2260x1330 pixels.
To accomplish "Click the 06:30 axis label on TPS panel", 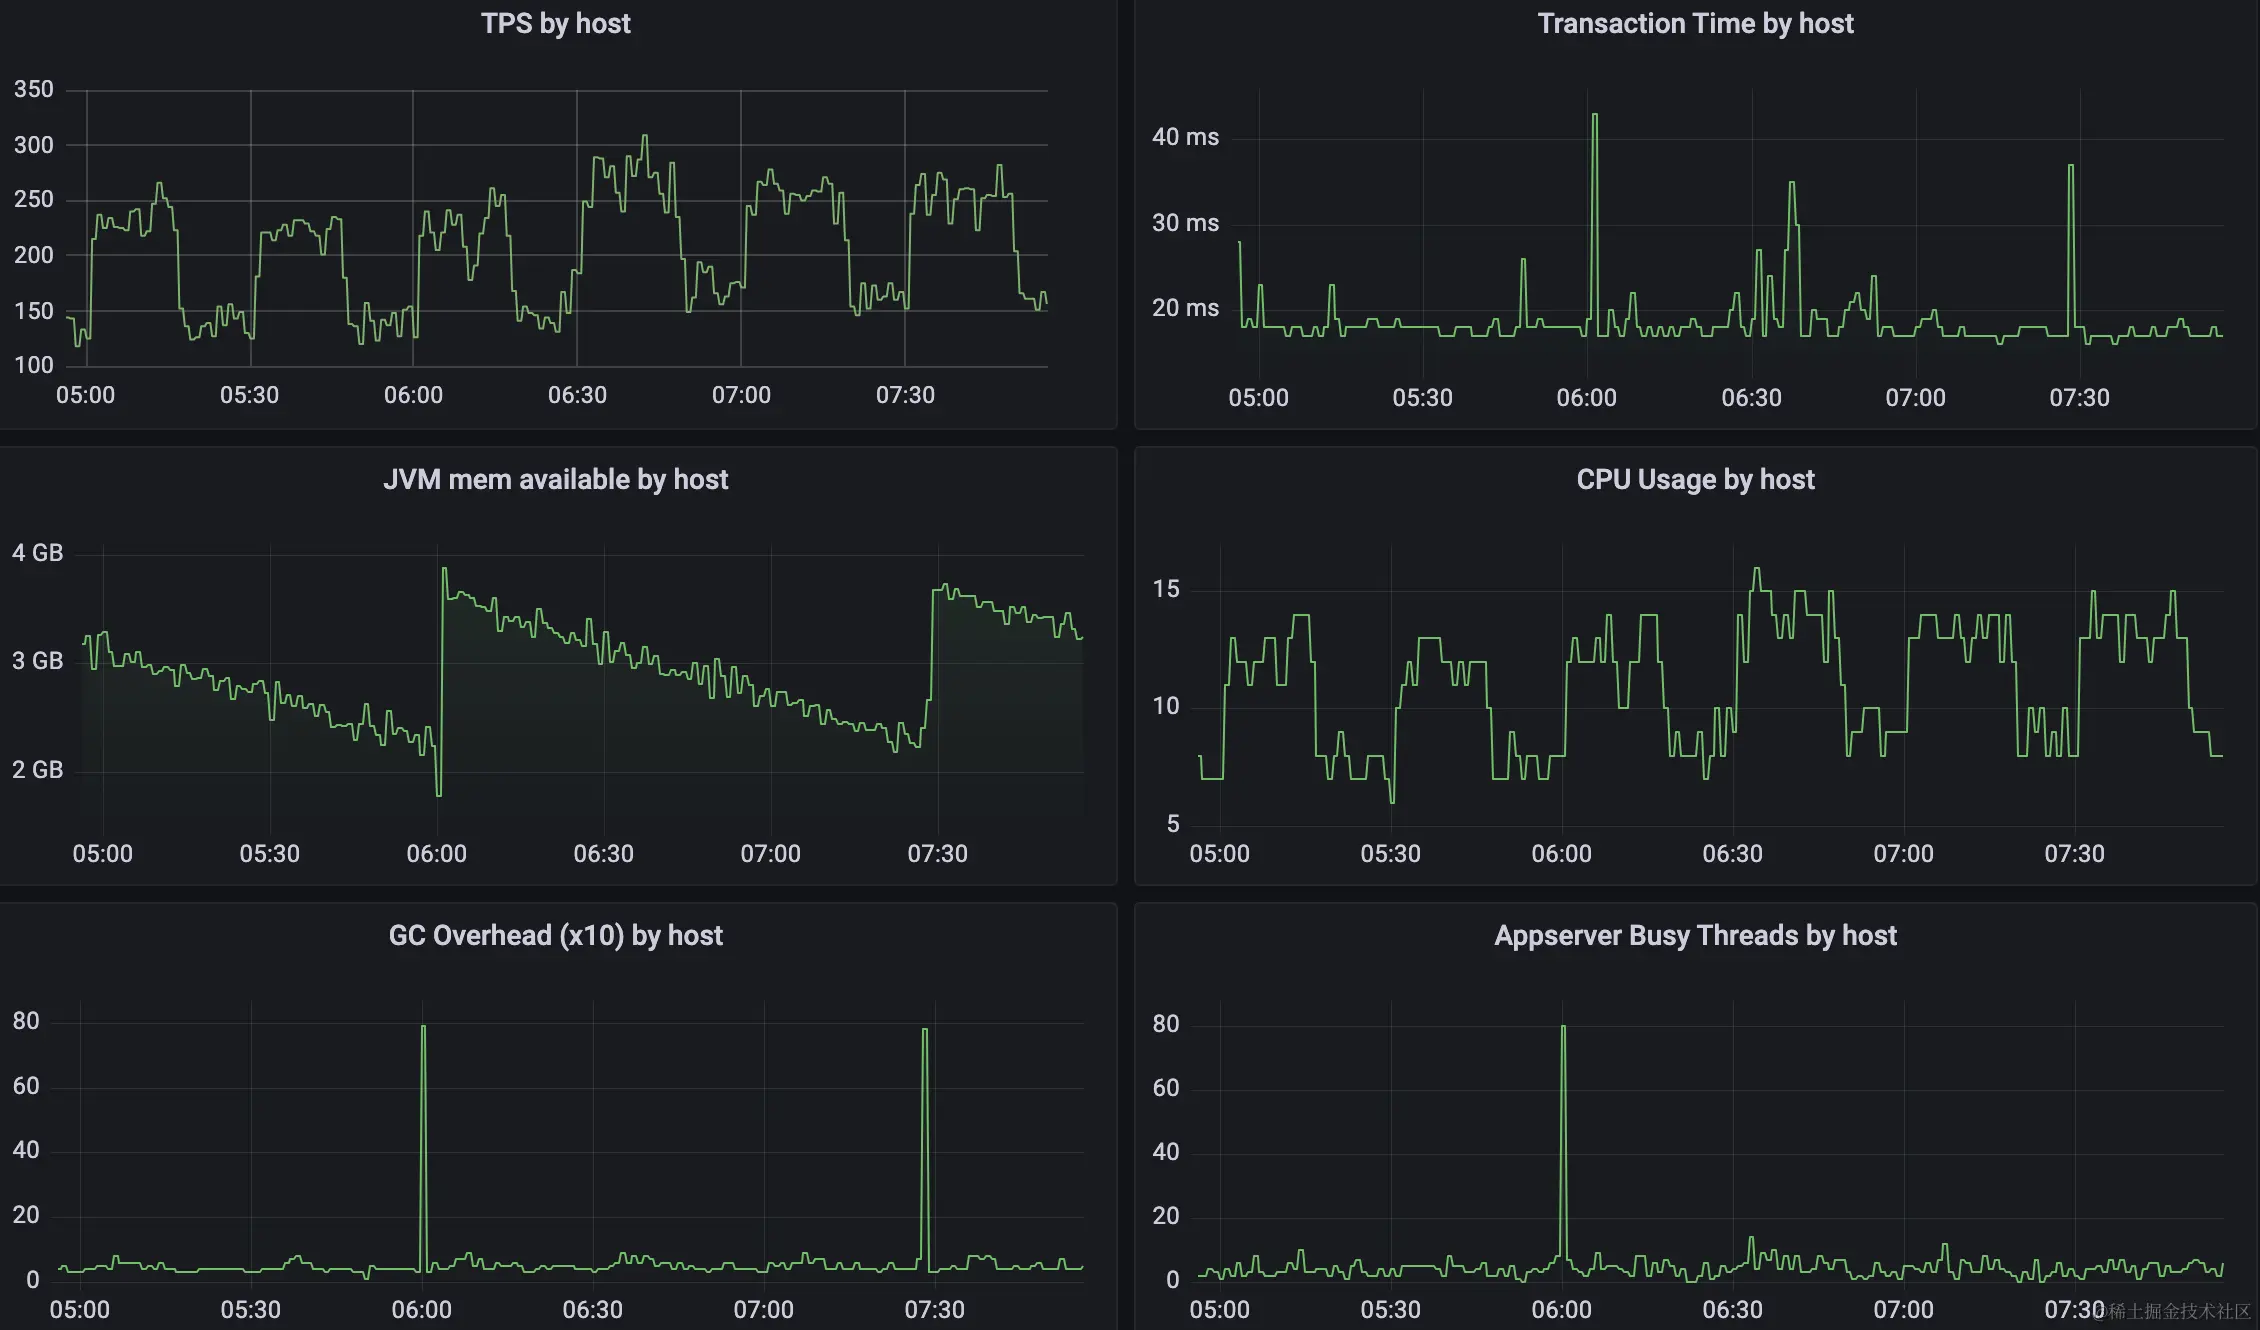I will click(578, 395).
